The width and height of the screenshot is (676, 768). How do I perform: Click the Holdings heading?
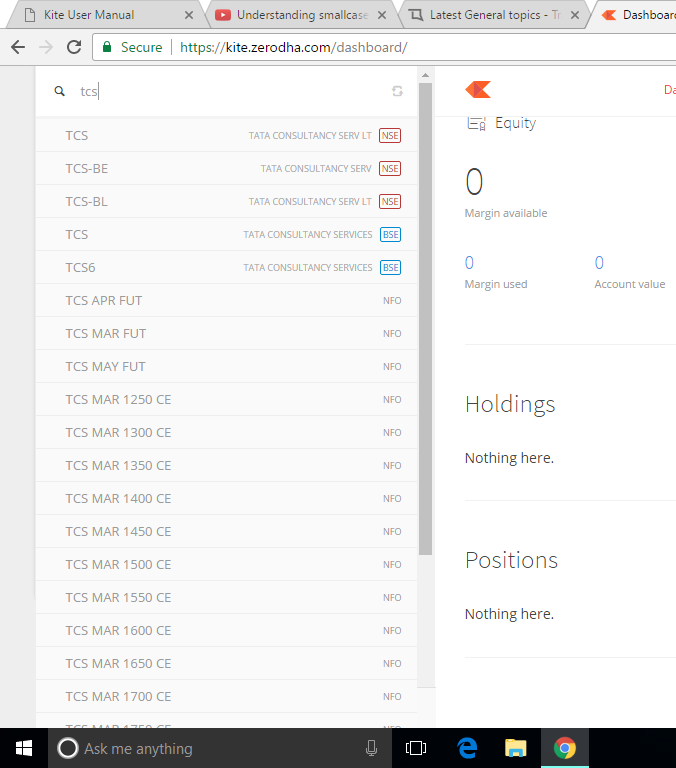point(510,405)
